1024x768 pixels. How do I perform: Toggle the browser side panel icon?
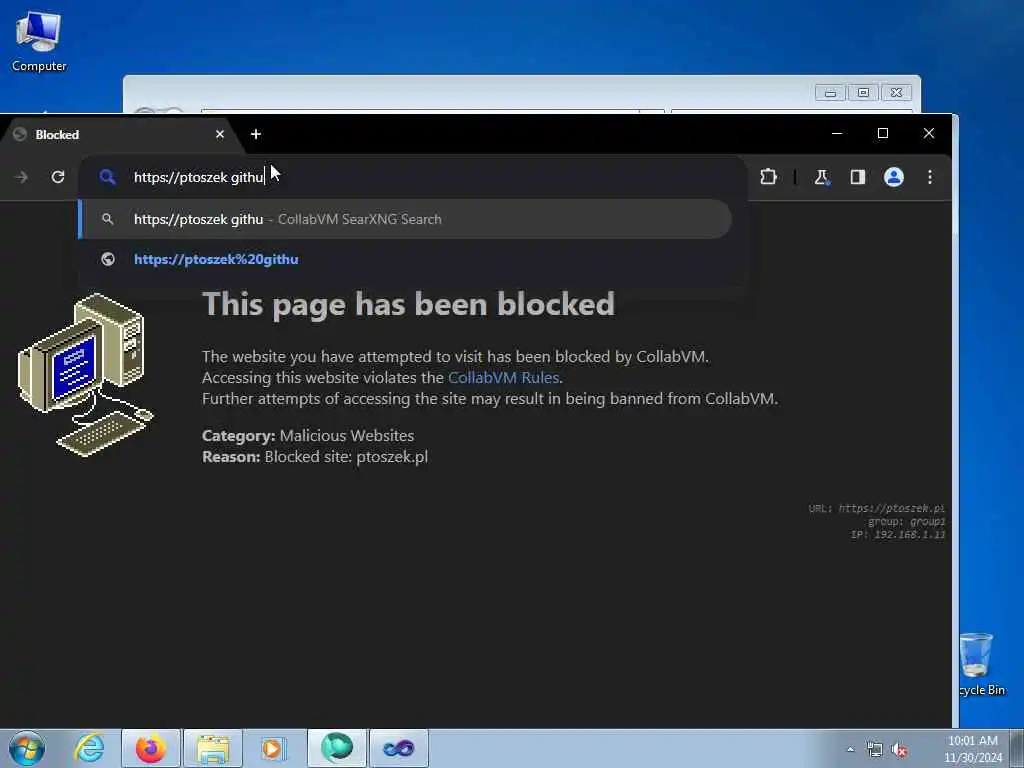point(857,177)
